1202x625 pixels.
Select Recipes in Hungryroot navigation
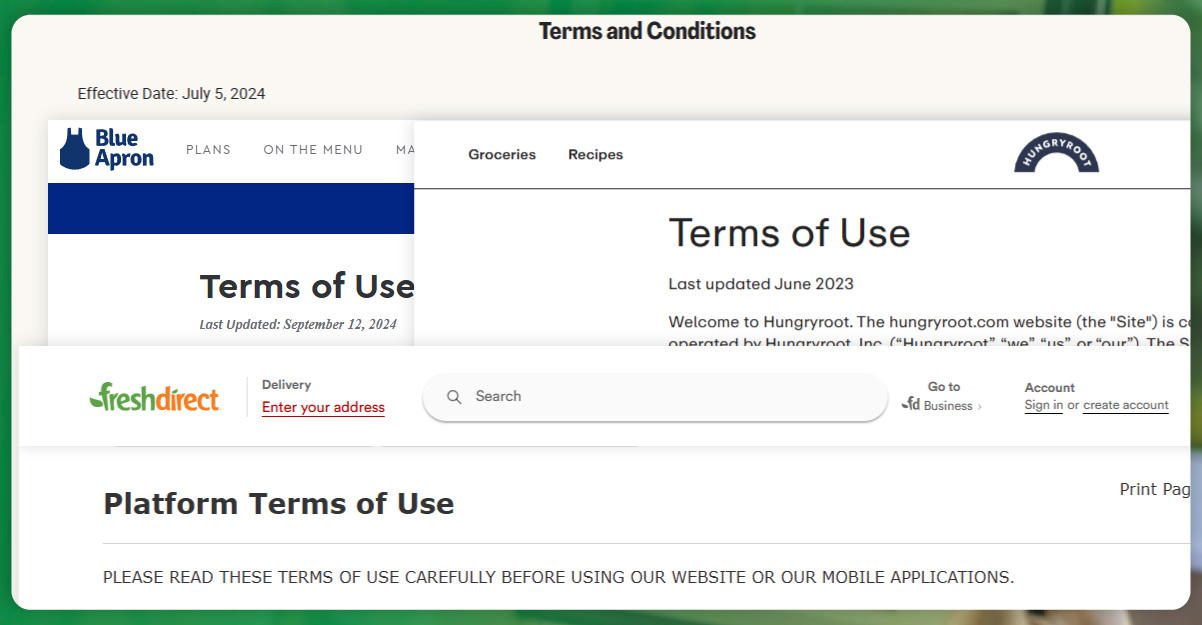(595, 155)
